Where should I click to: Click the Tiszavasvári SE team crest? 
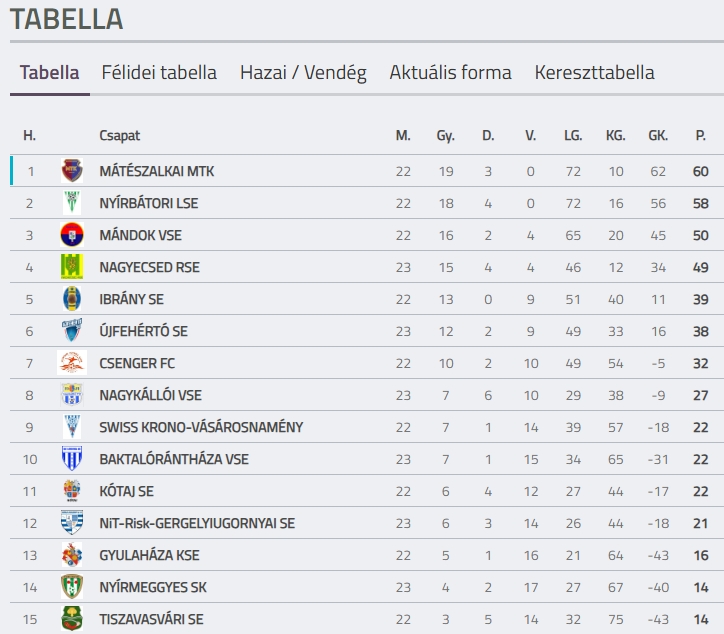pyautogui.click(x=72, y=619)
